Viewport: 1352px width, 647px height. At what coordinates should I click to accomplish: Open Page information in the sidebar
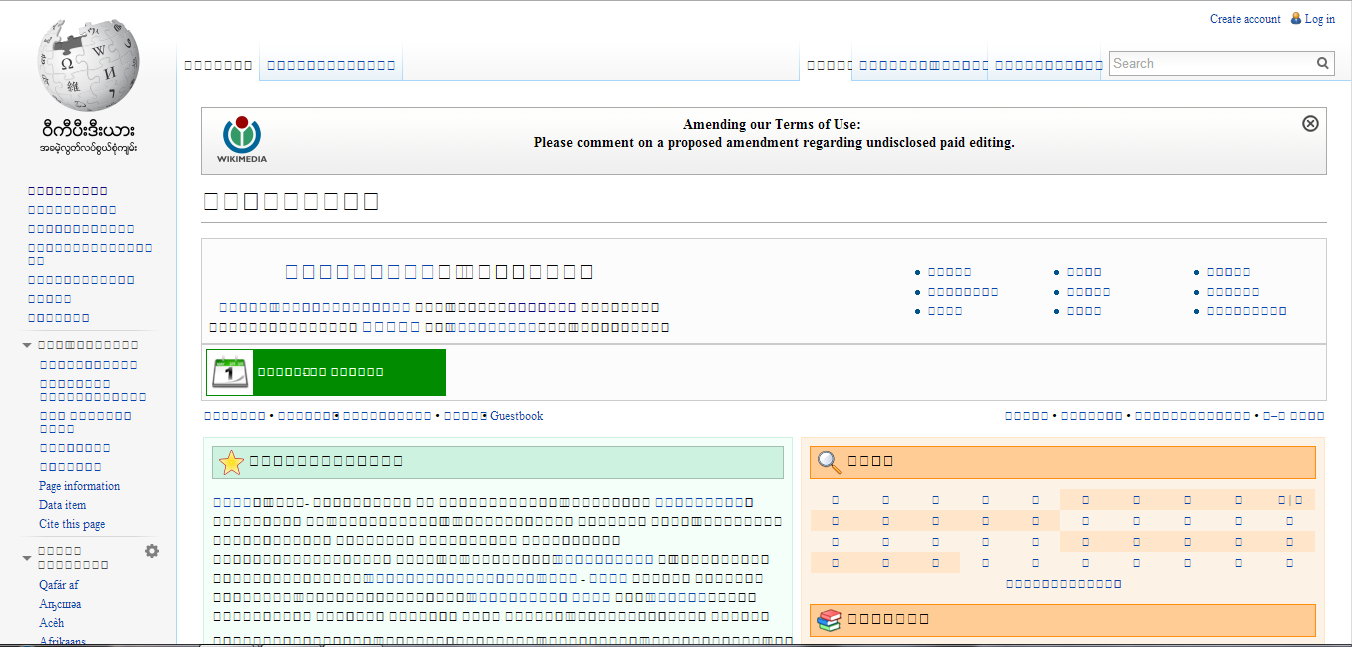coord(79,486)
